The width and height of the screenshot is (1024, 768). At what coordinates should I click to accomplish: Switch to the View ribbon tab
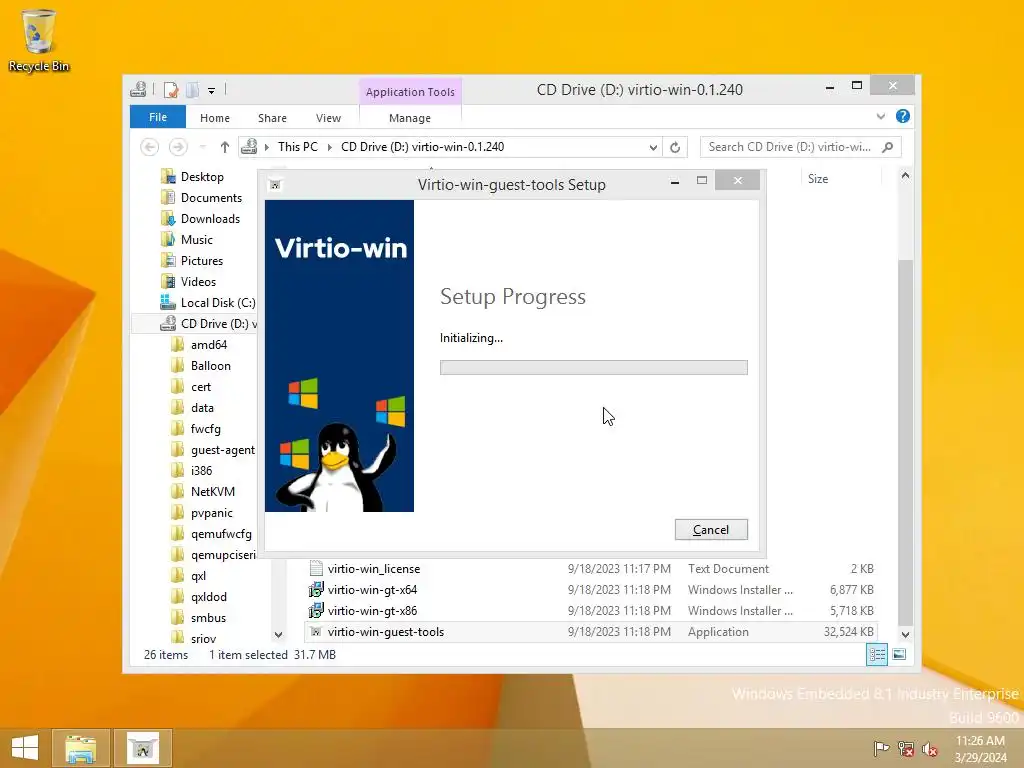pos(328,118)
